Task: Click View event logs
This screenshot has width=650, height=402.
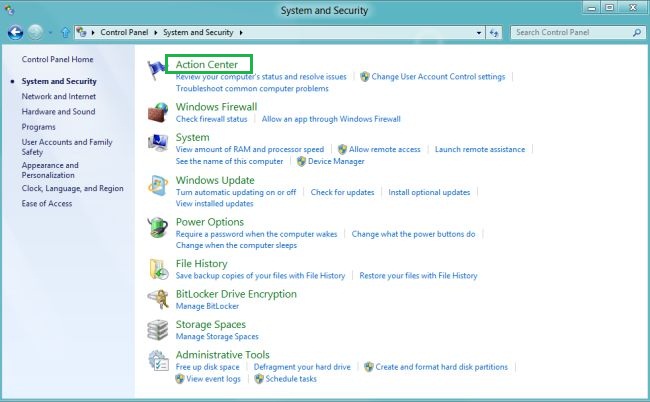Action: click(213, 379)
